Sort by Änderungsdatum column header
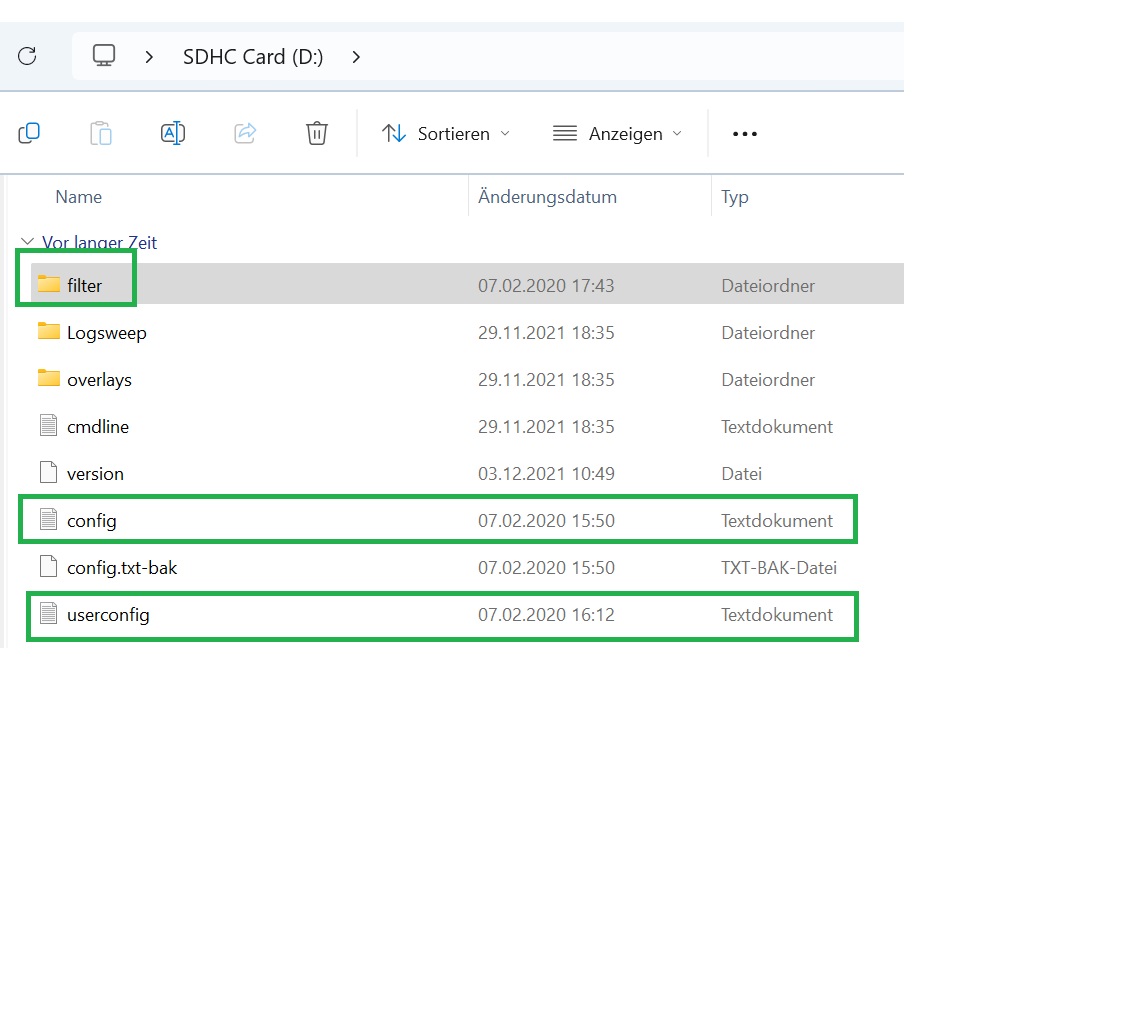This screenshot has width=1140, height=1015. tap(547, 197)
